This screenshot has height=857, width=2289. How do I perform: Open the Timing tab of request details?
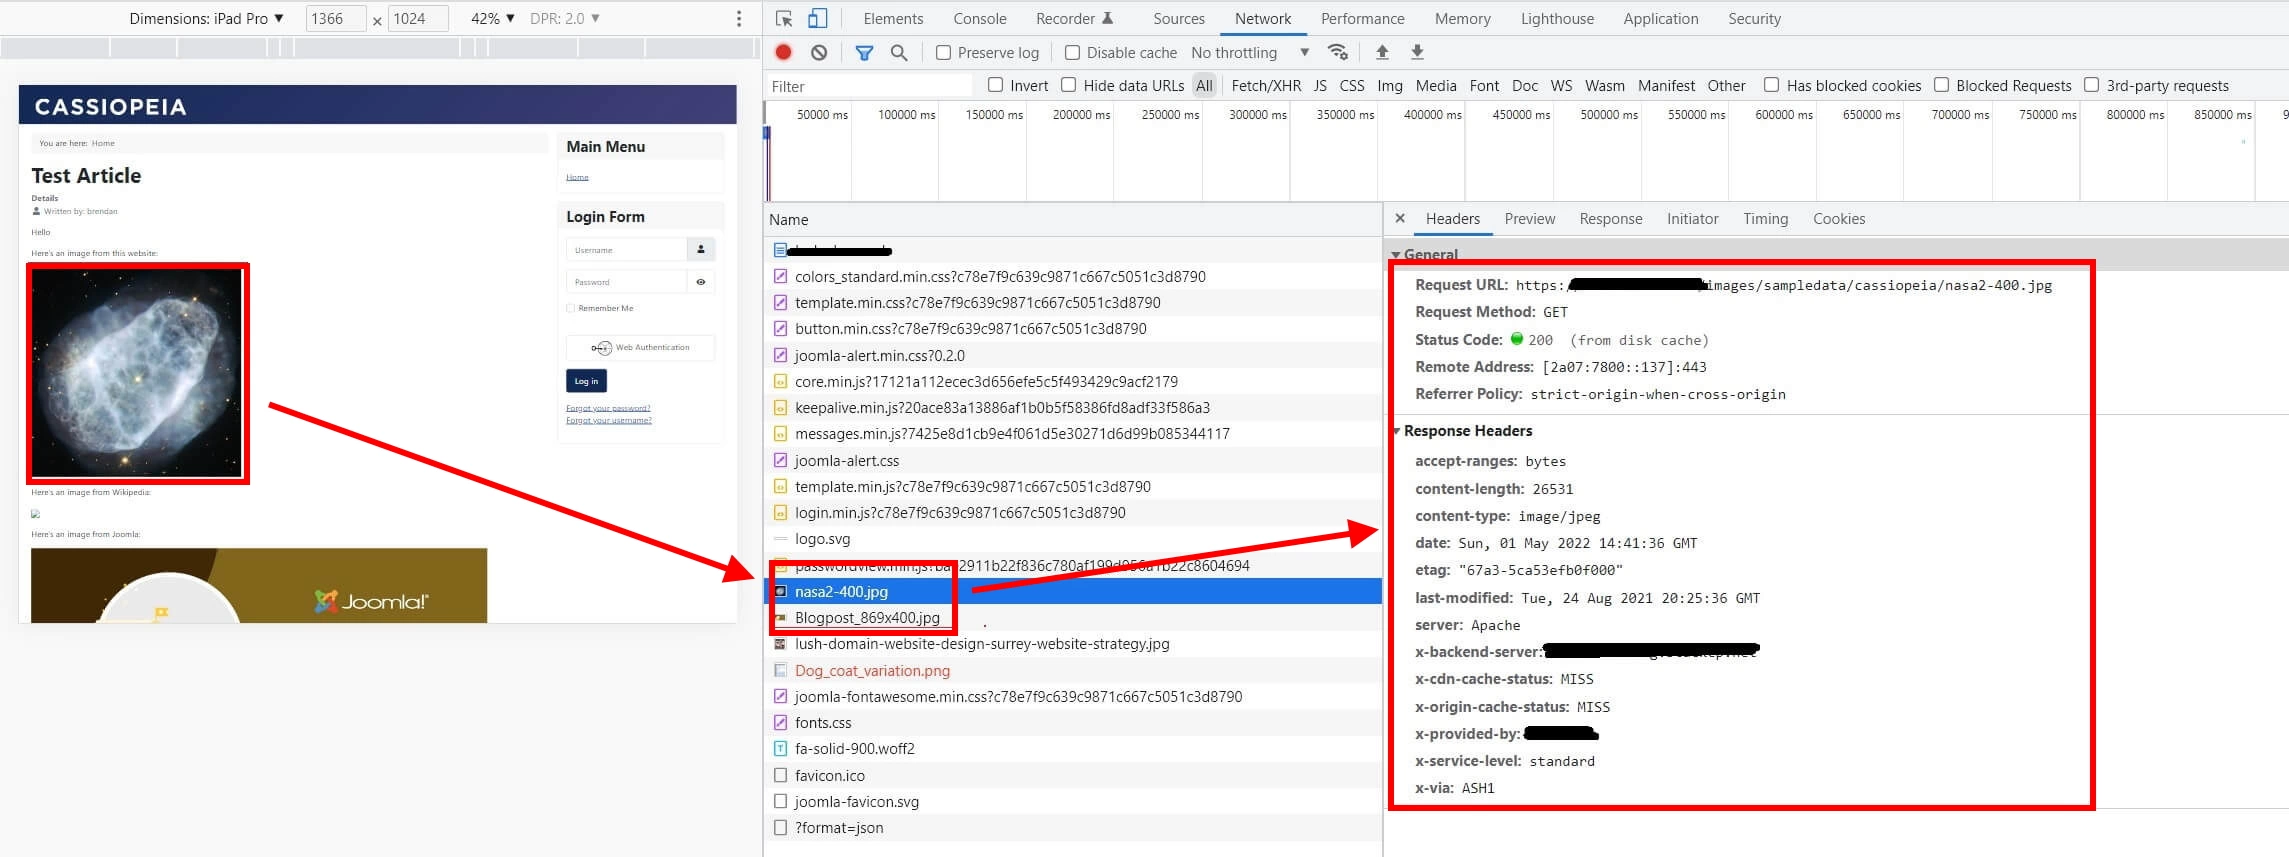click(x=1765, y=218)
